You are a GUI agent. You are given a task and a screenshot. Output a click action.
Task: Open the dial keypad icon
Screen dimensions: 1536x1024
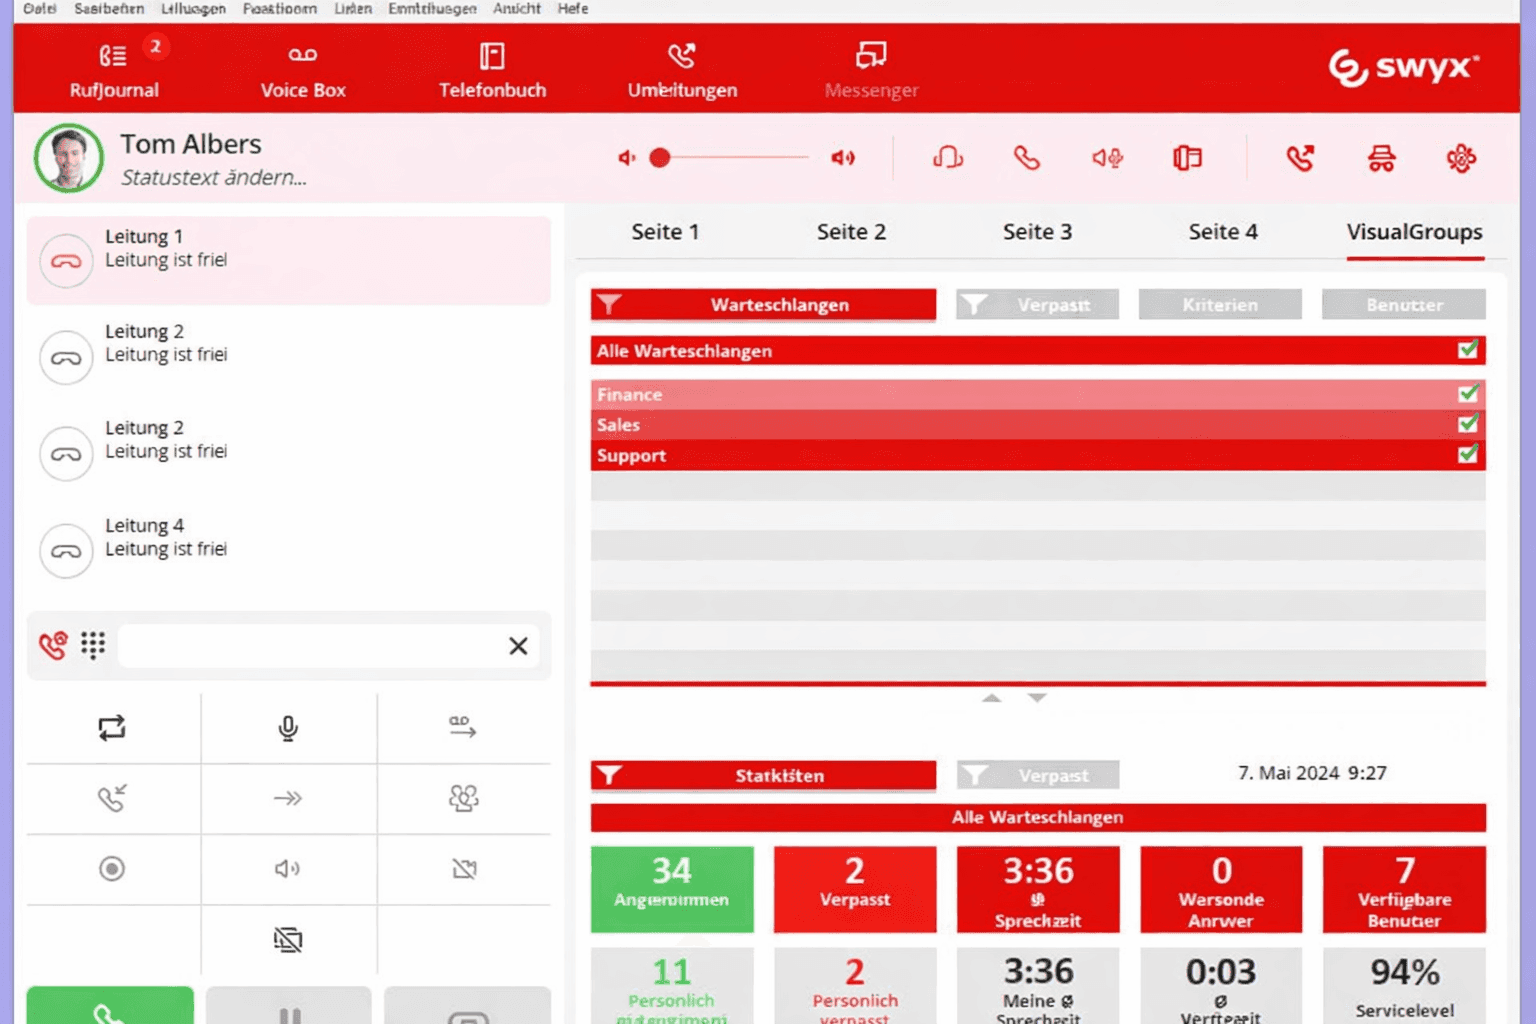(x=93, y=646)
